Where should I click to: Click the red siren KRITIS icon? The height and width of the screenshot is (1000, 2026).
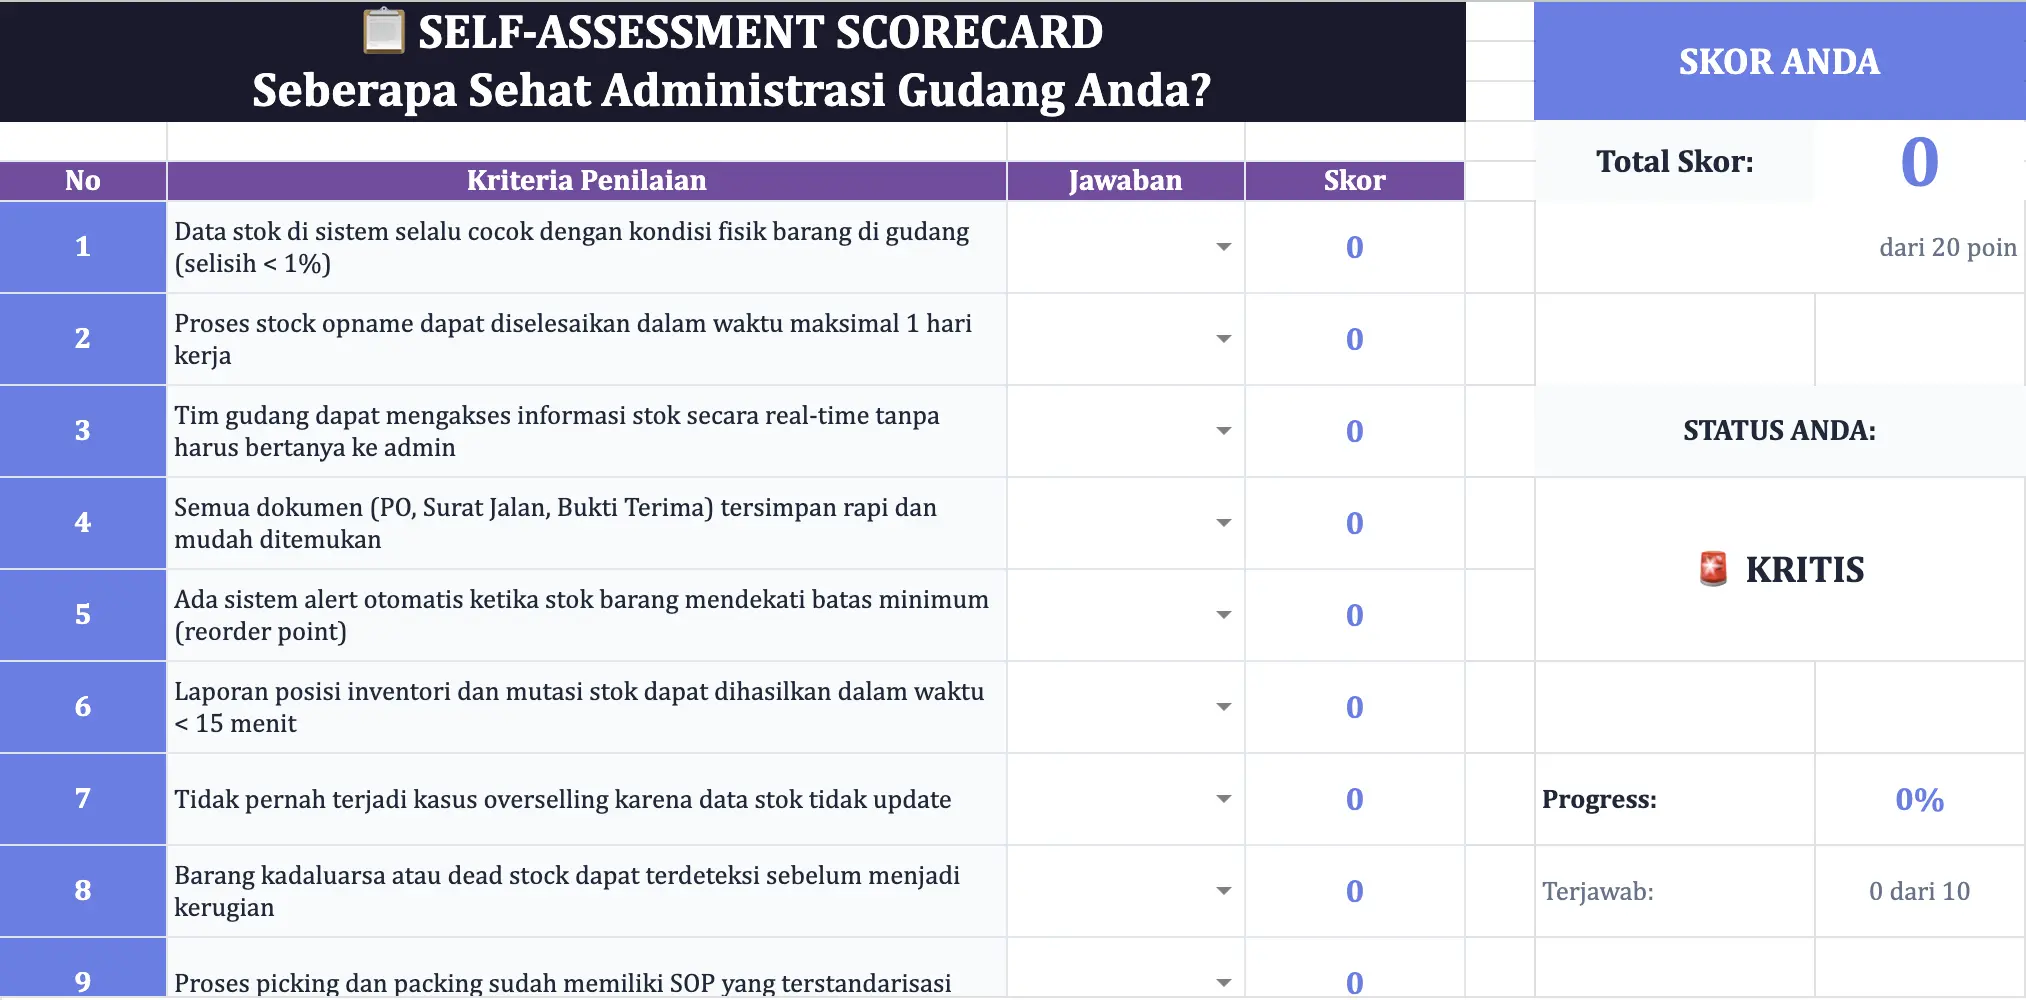[1713, 569]
